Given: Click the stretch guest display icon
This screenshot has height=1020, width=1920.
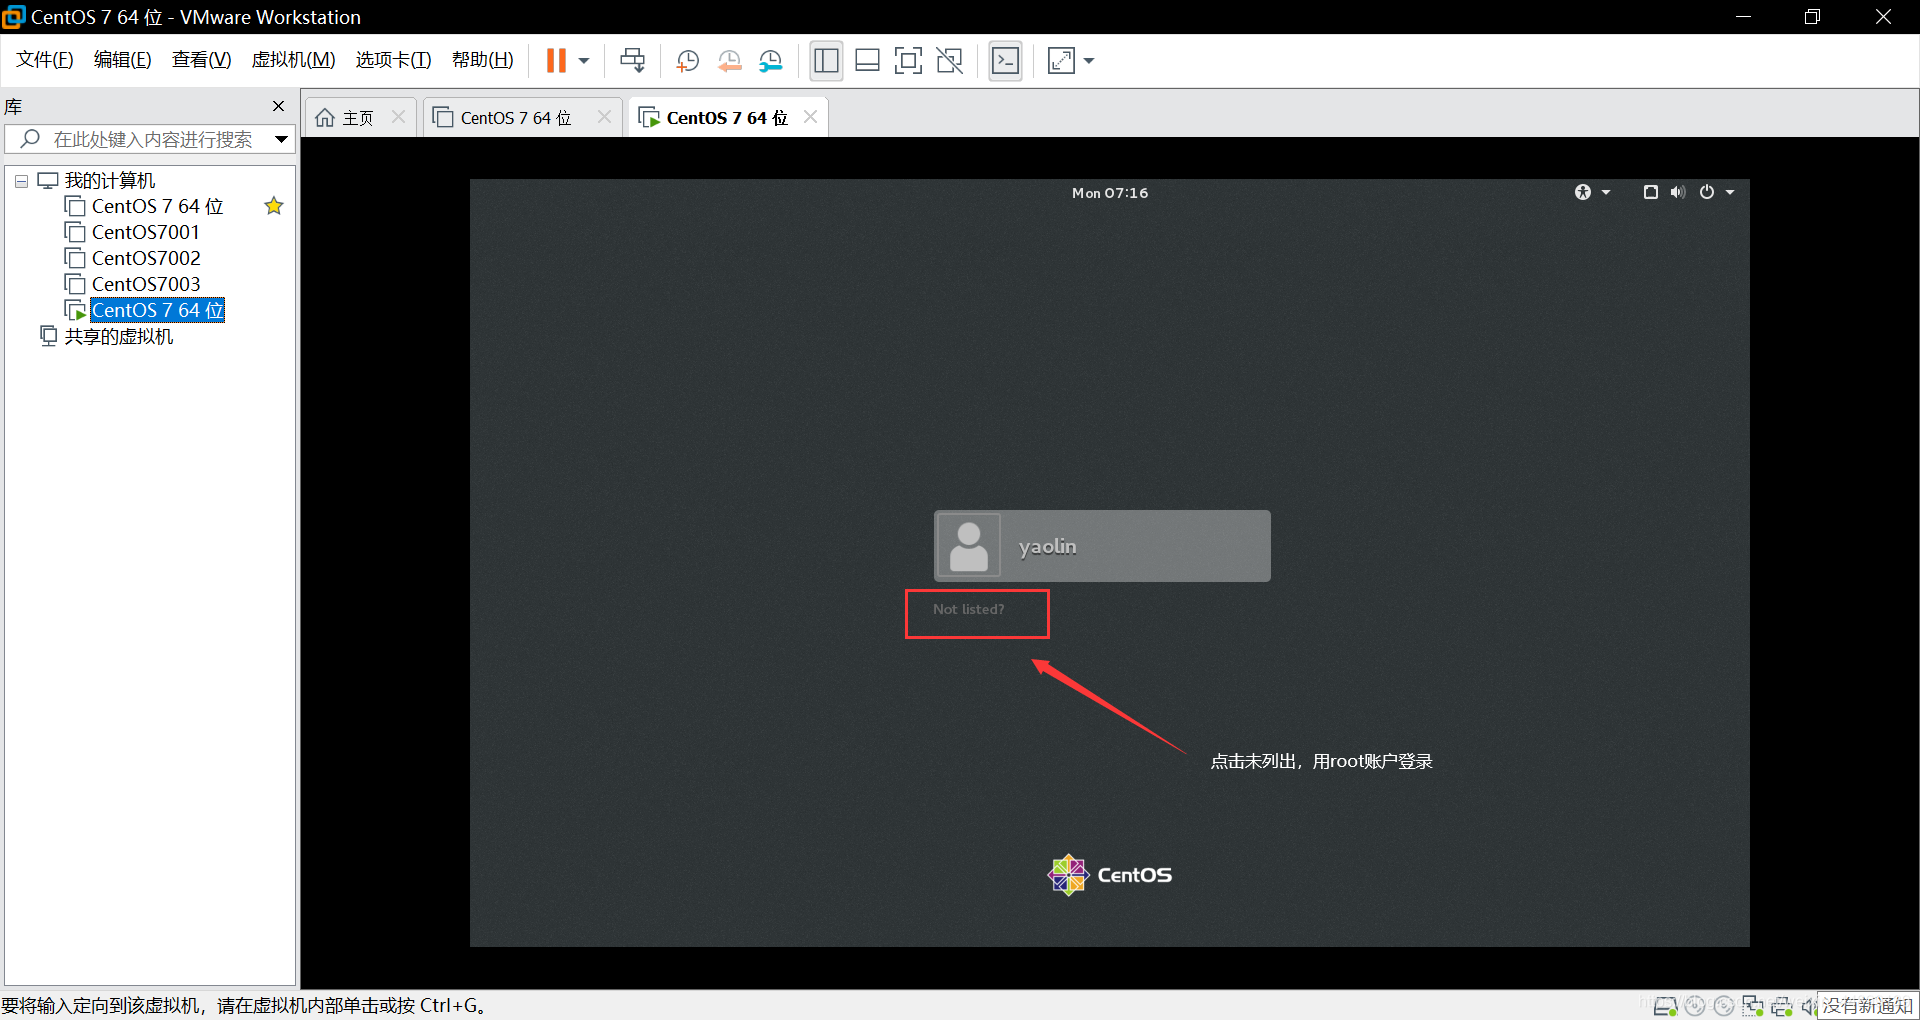Looking at the screenshot, I should [1061, 61].
